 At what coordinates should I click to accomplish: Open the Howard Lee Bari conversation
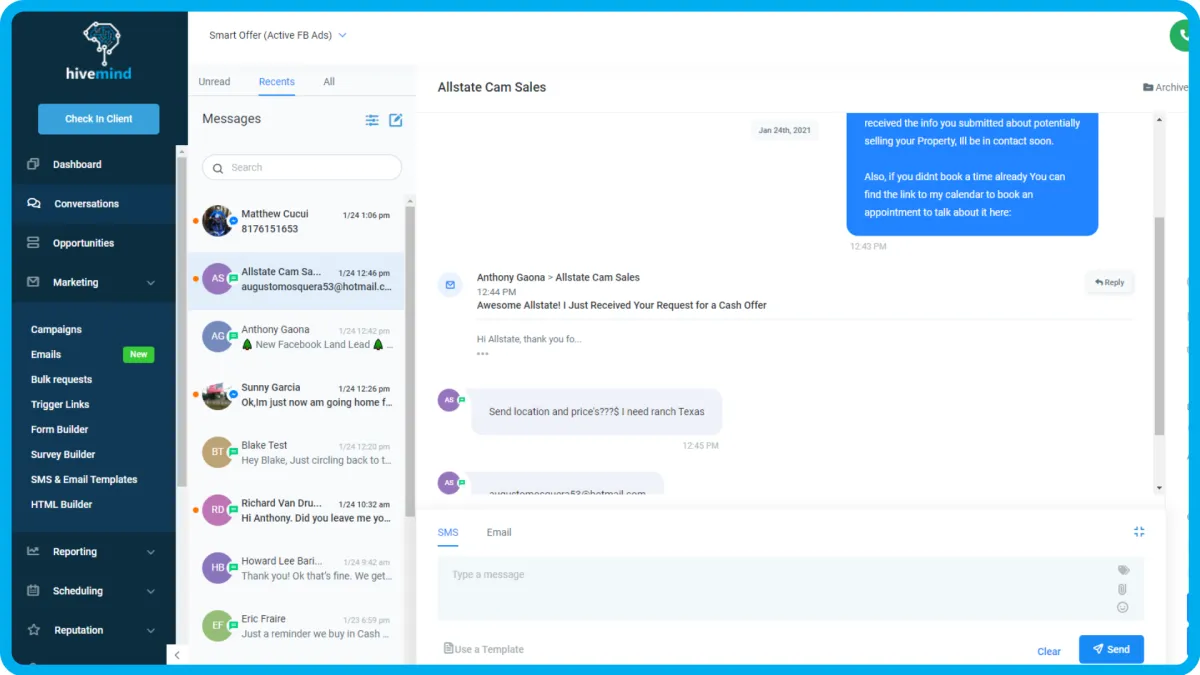coord(296,569)
